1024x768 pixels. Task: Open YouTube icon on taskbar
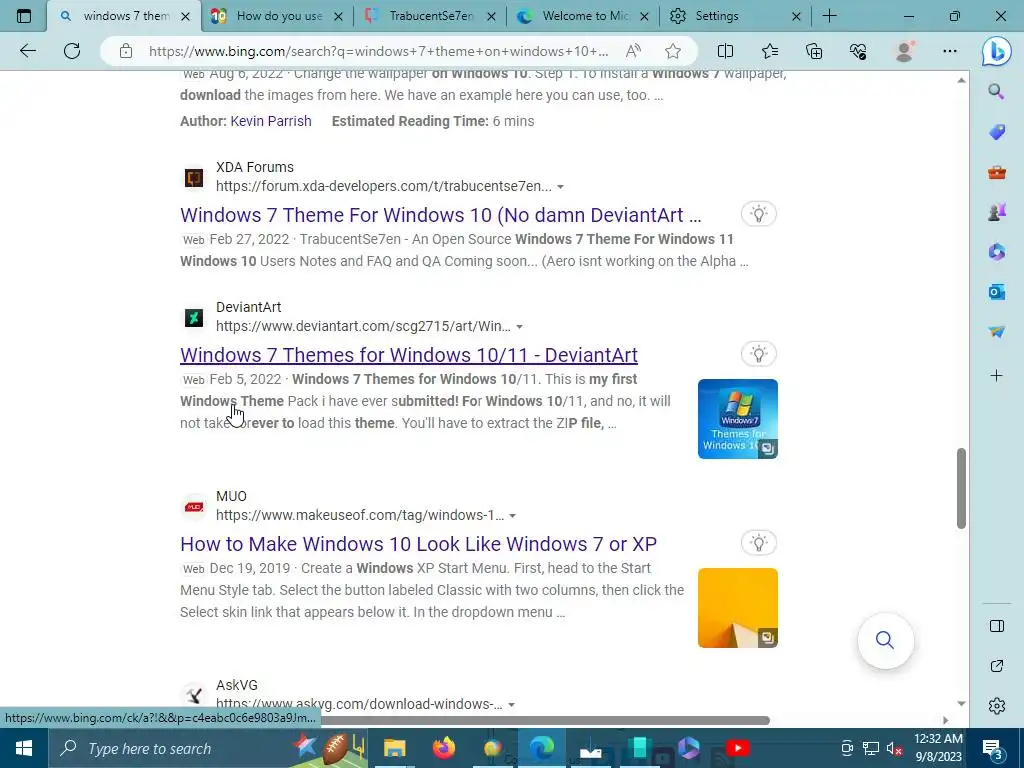[x=737, y=748]
